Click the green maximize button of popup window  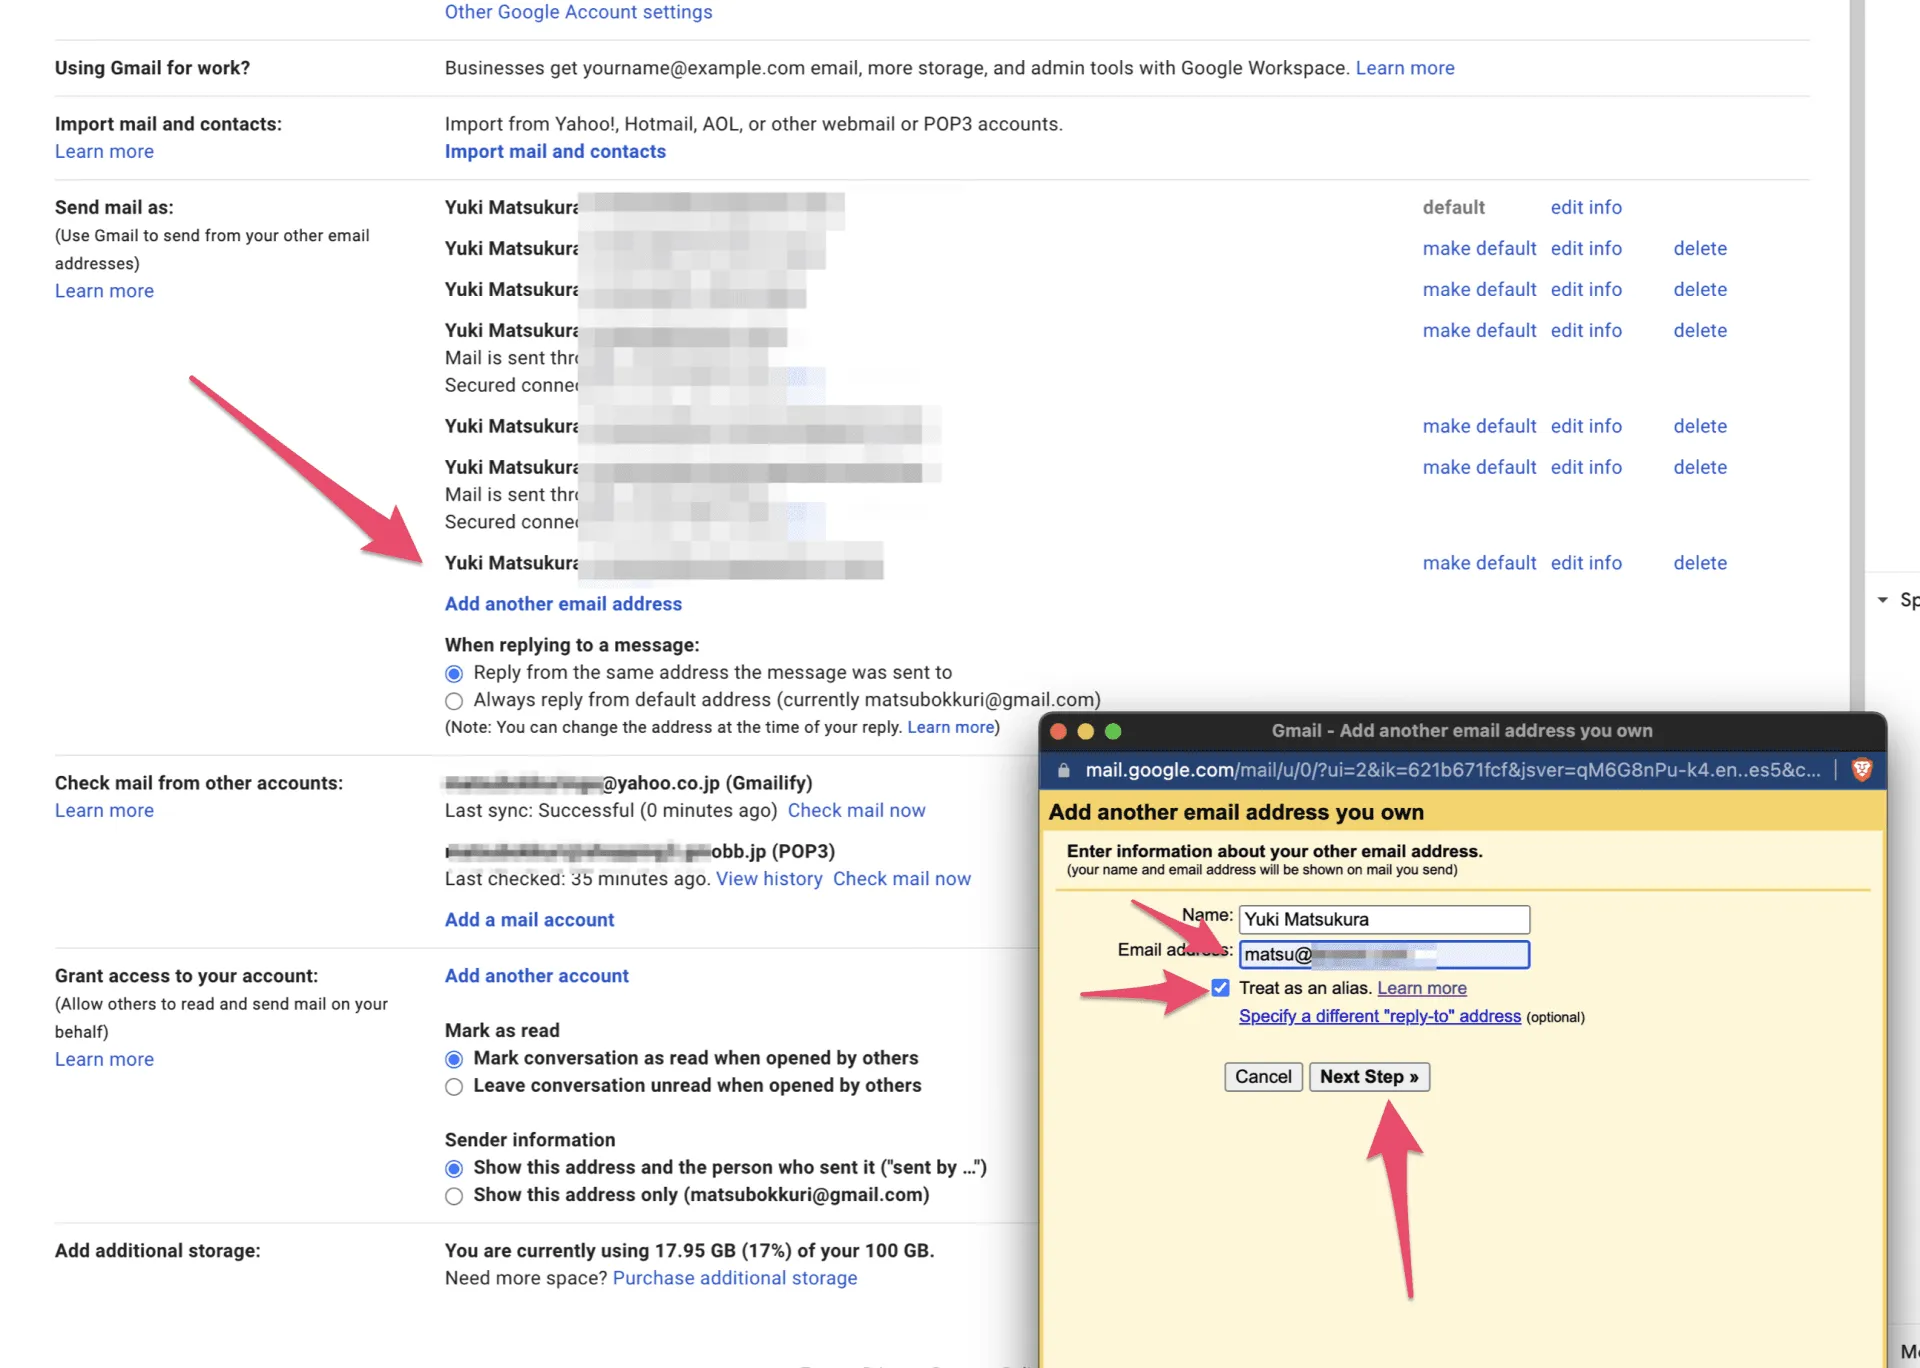coord(1113,731)
